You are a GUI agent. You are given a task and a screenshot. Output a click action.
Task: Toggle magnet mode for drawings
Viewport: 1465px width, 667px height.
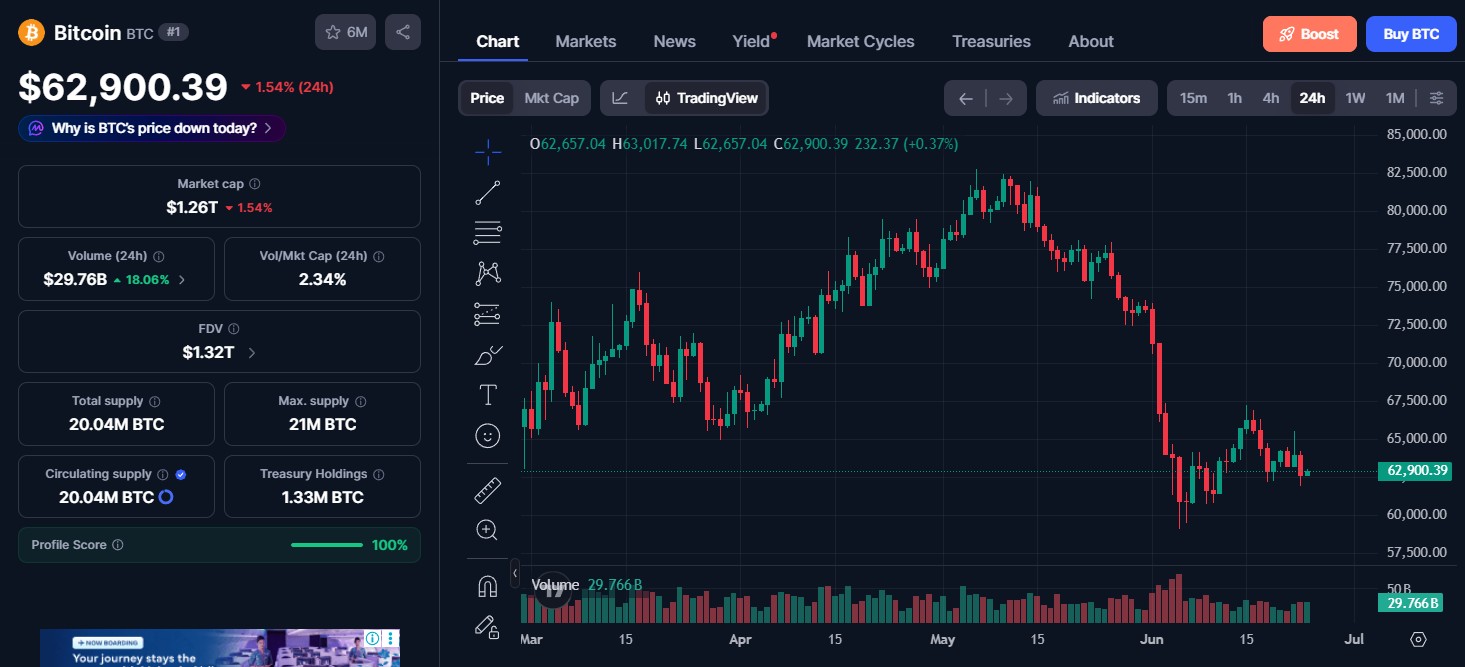click(x=487, y=586)
